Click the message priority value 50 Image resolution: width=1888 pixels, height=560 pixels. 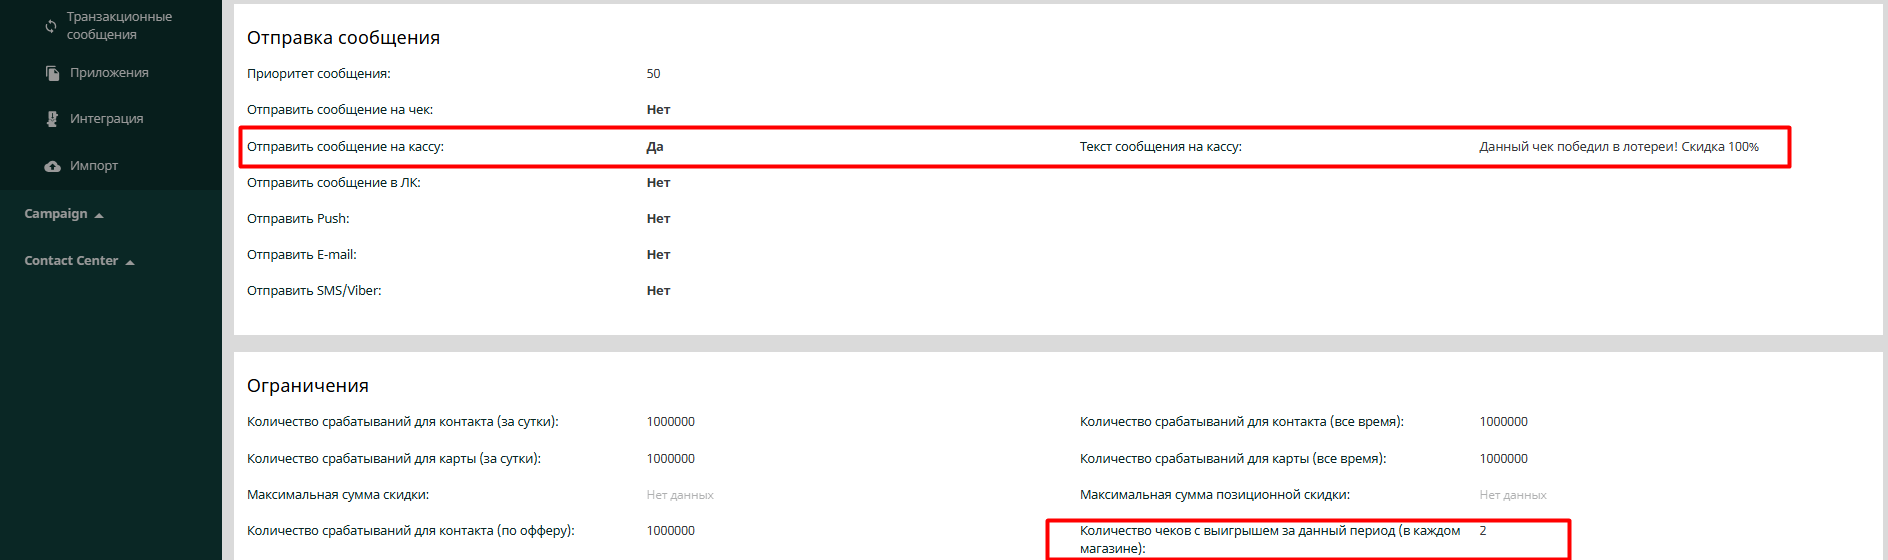pyautogui.click(x=653, y=74)
